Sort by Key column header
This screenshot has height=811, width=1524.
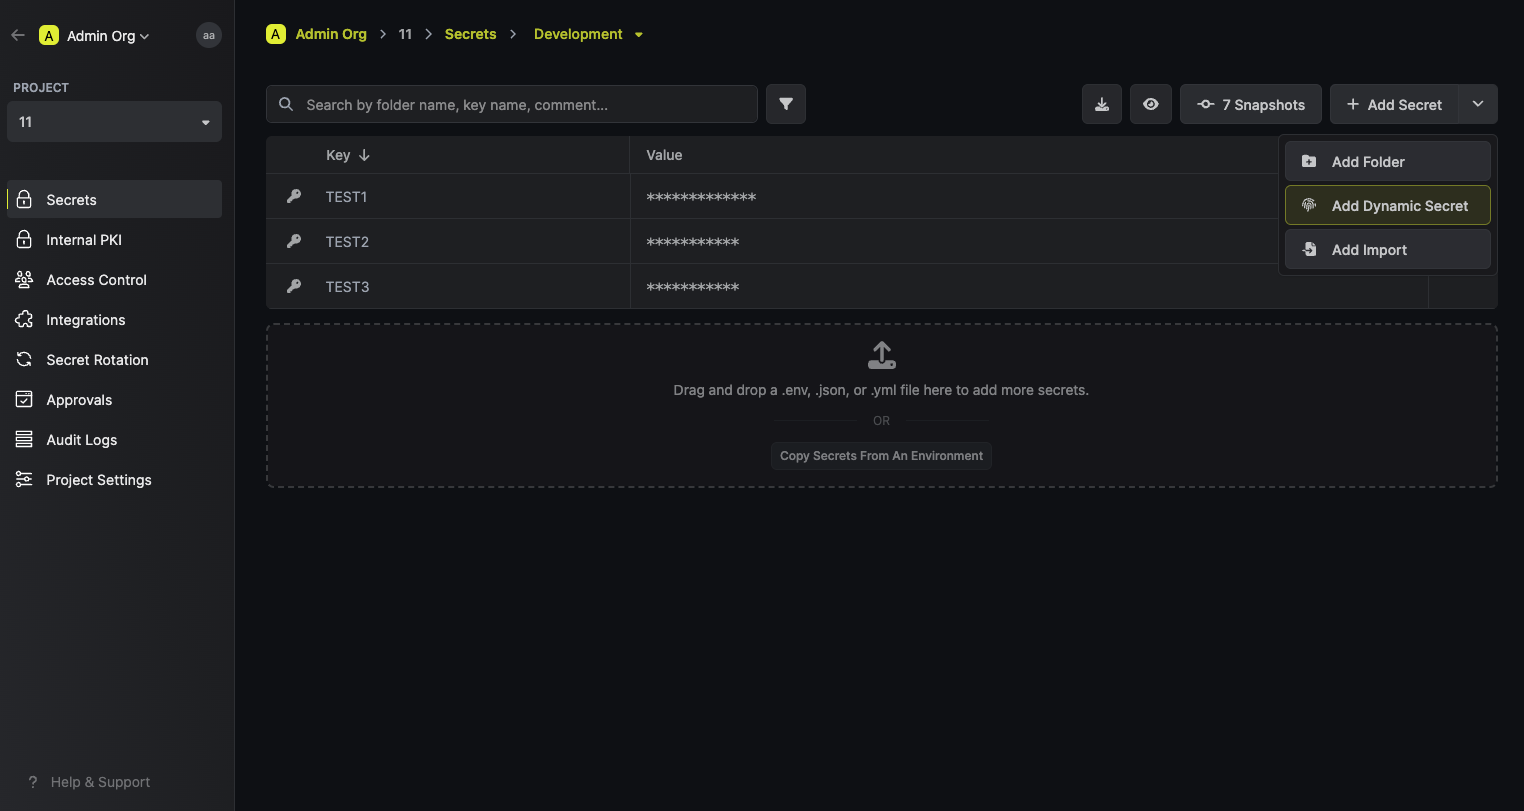tap(348, 155)
